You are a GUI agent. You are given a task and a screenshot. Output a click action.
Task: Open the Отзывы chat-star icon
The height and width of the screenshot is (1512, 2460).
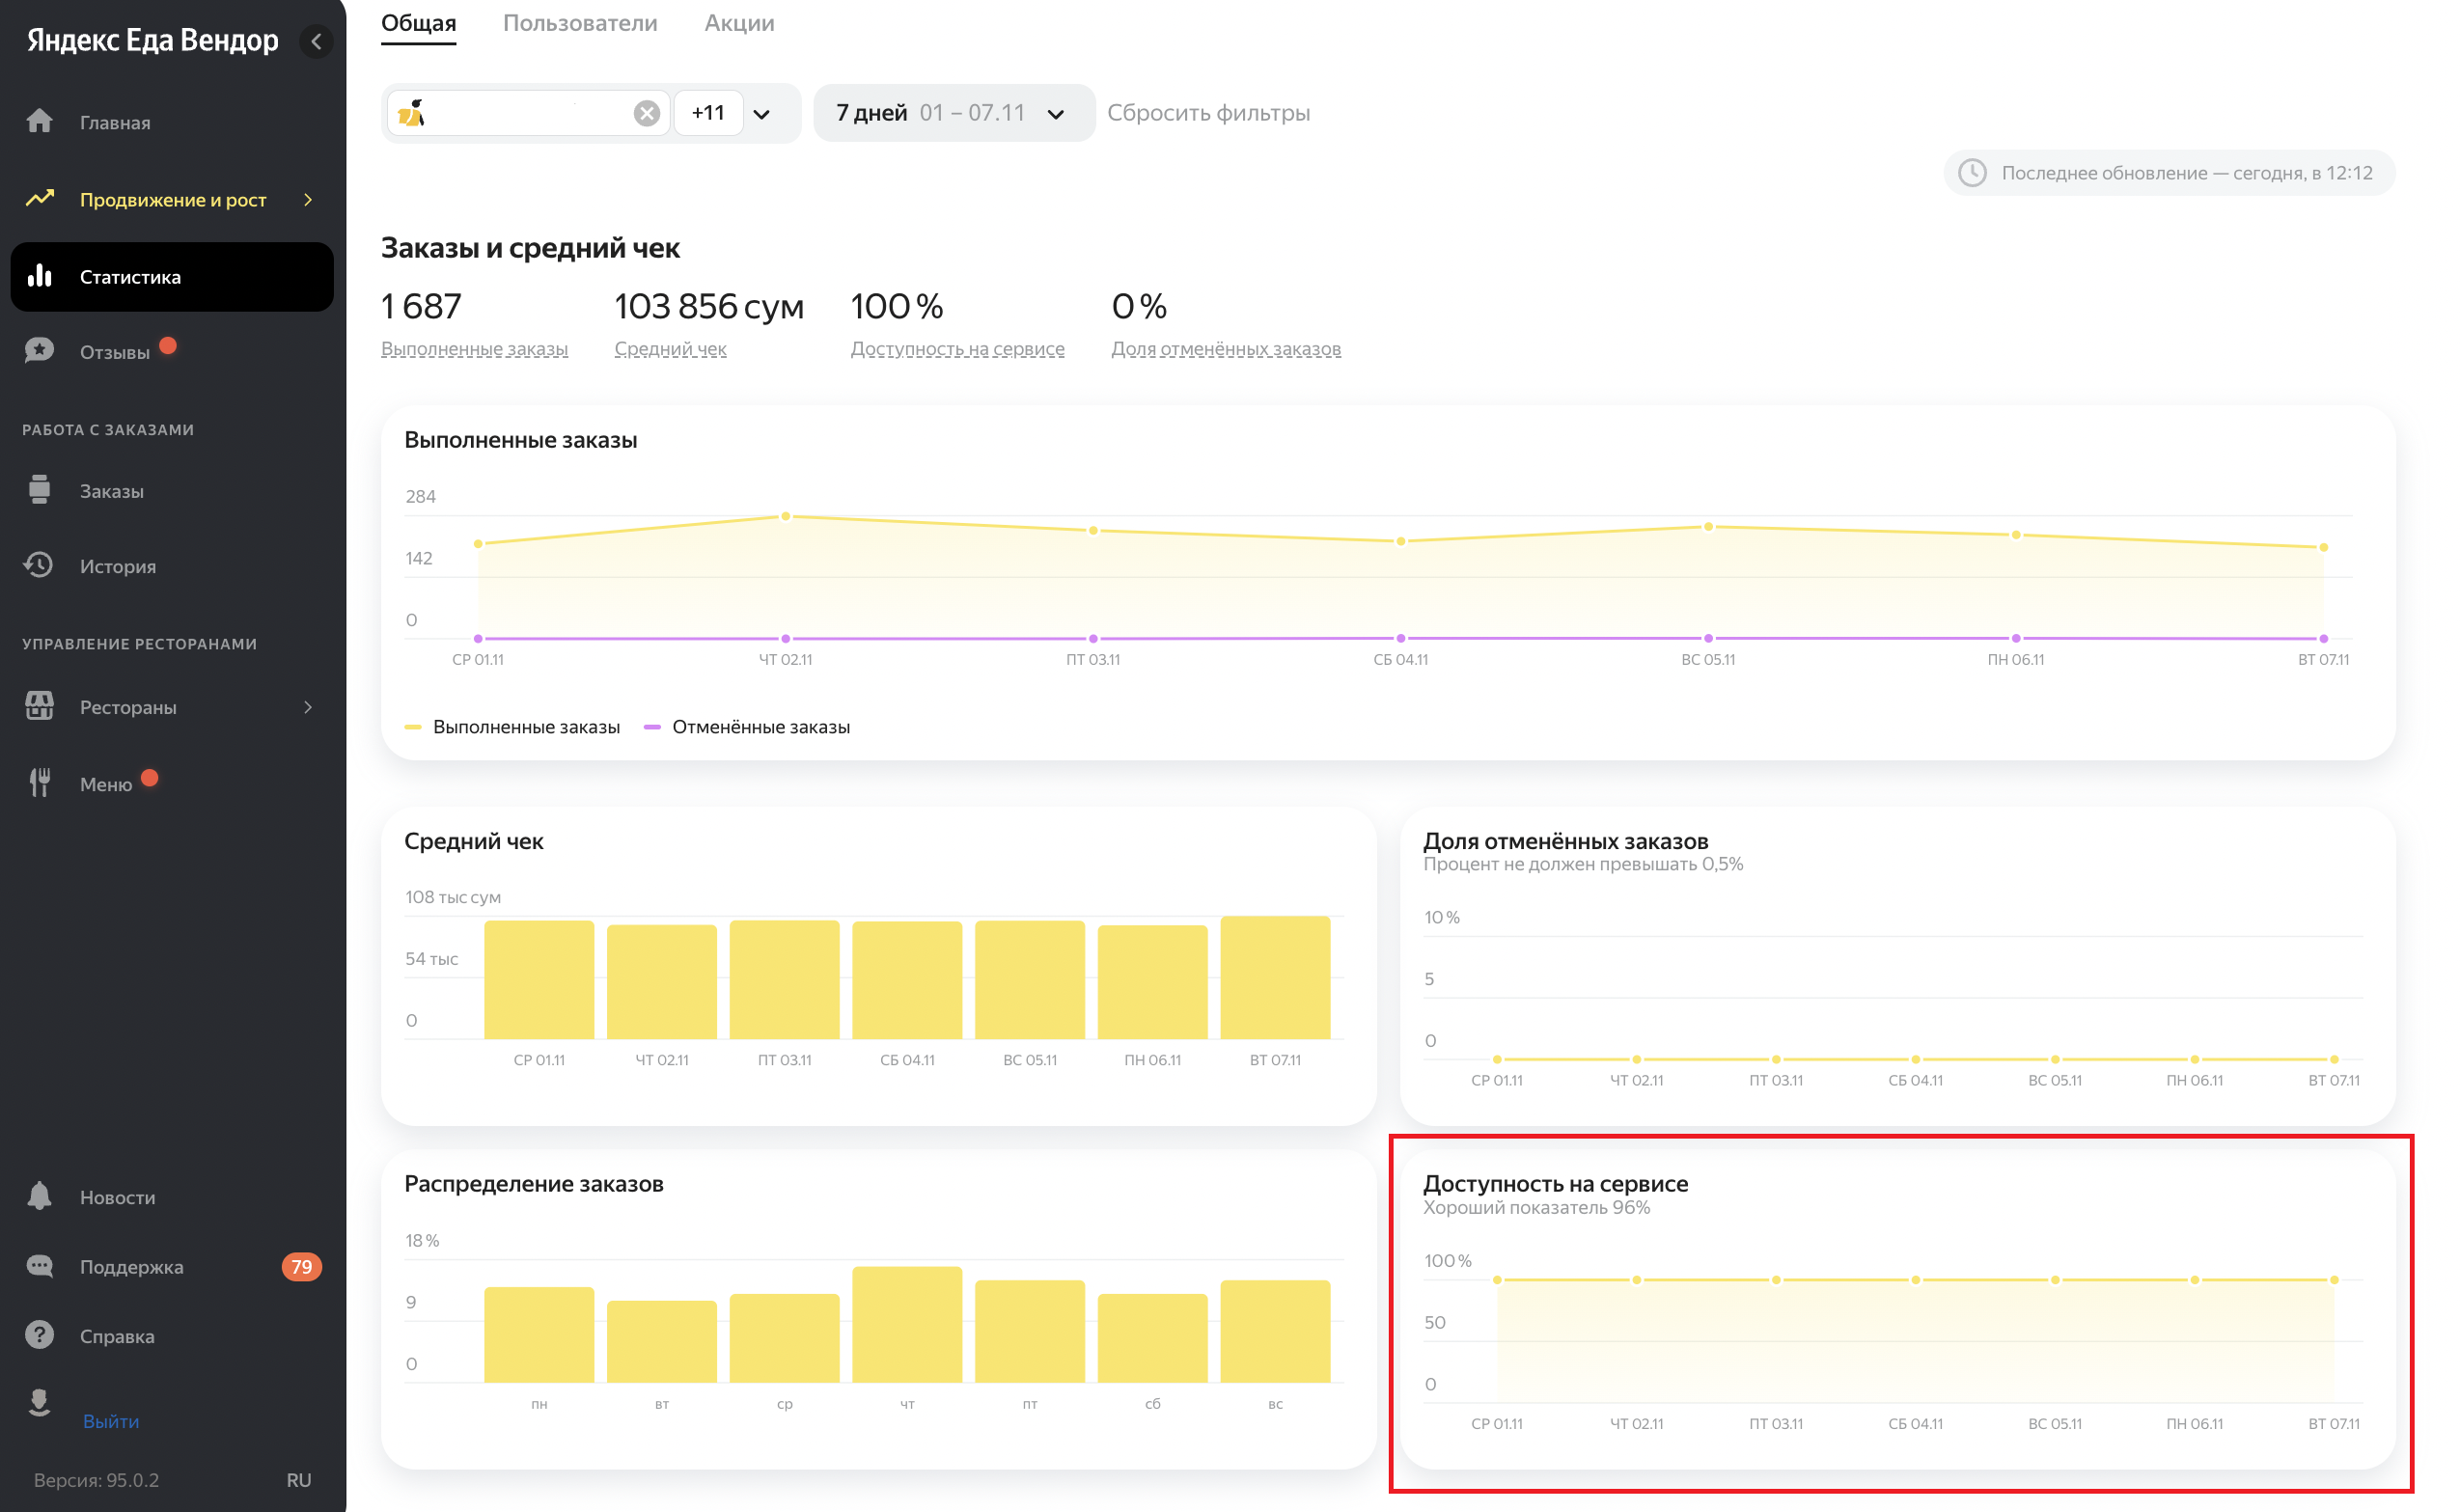pyautogui.click(x=39, y=351)
